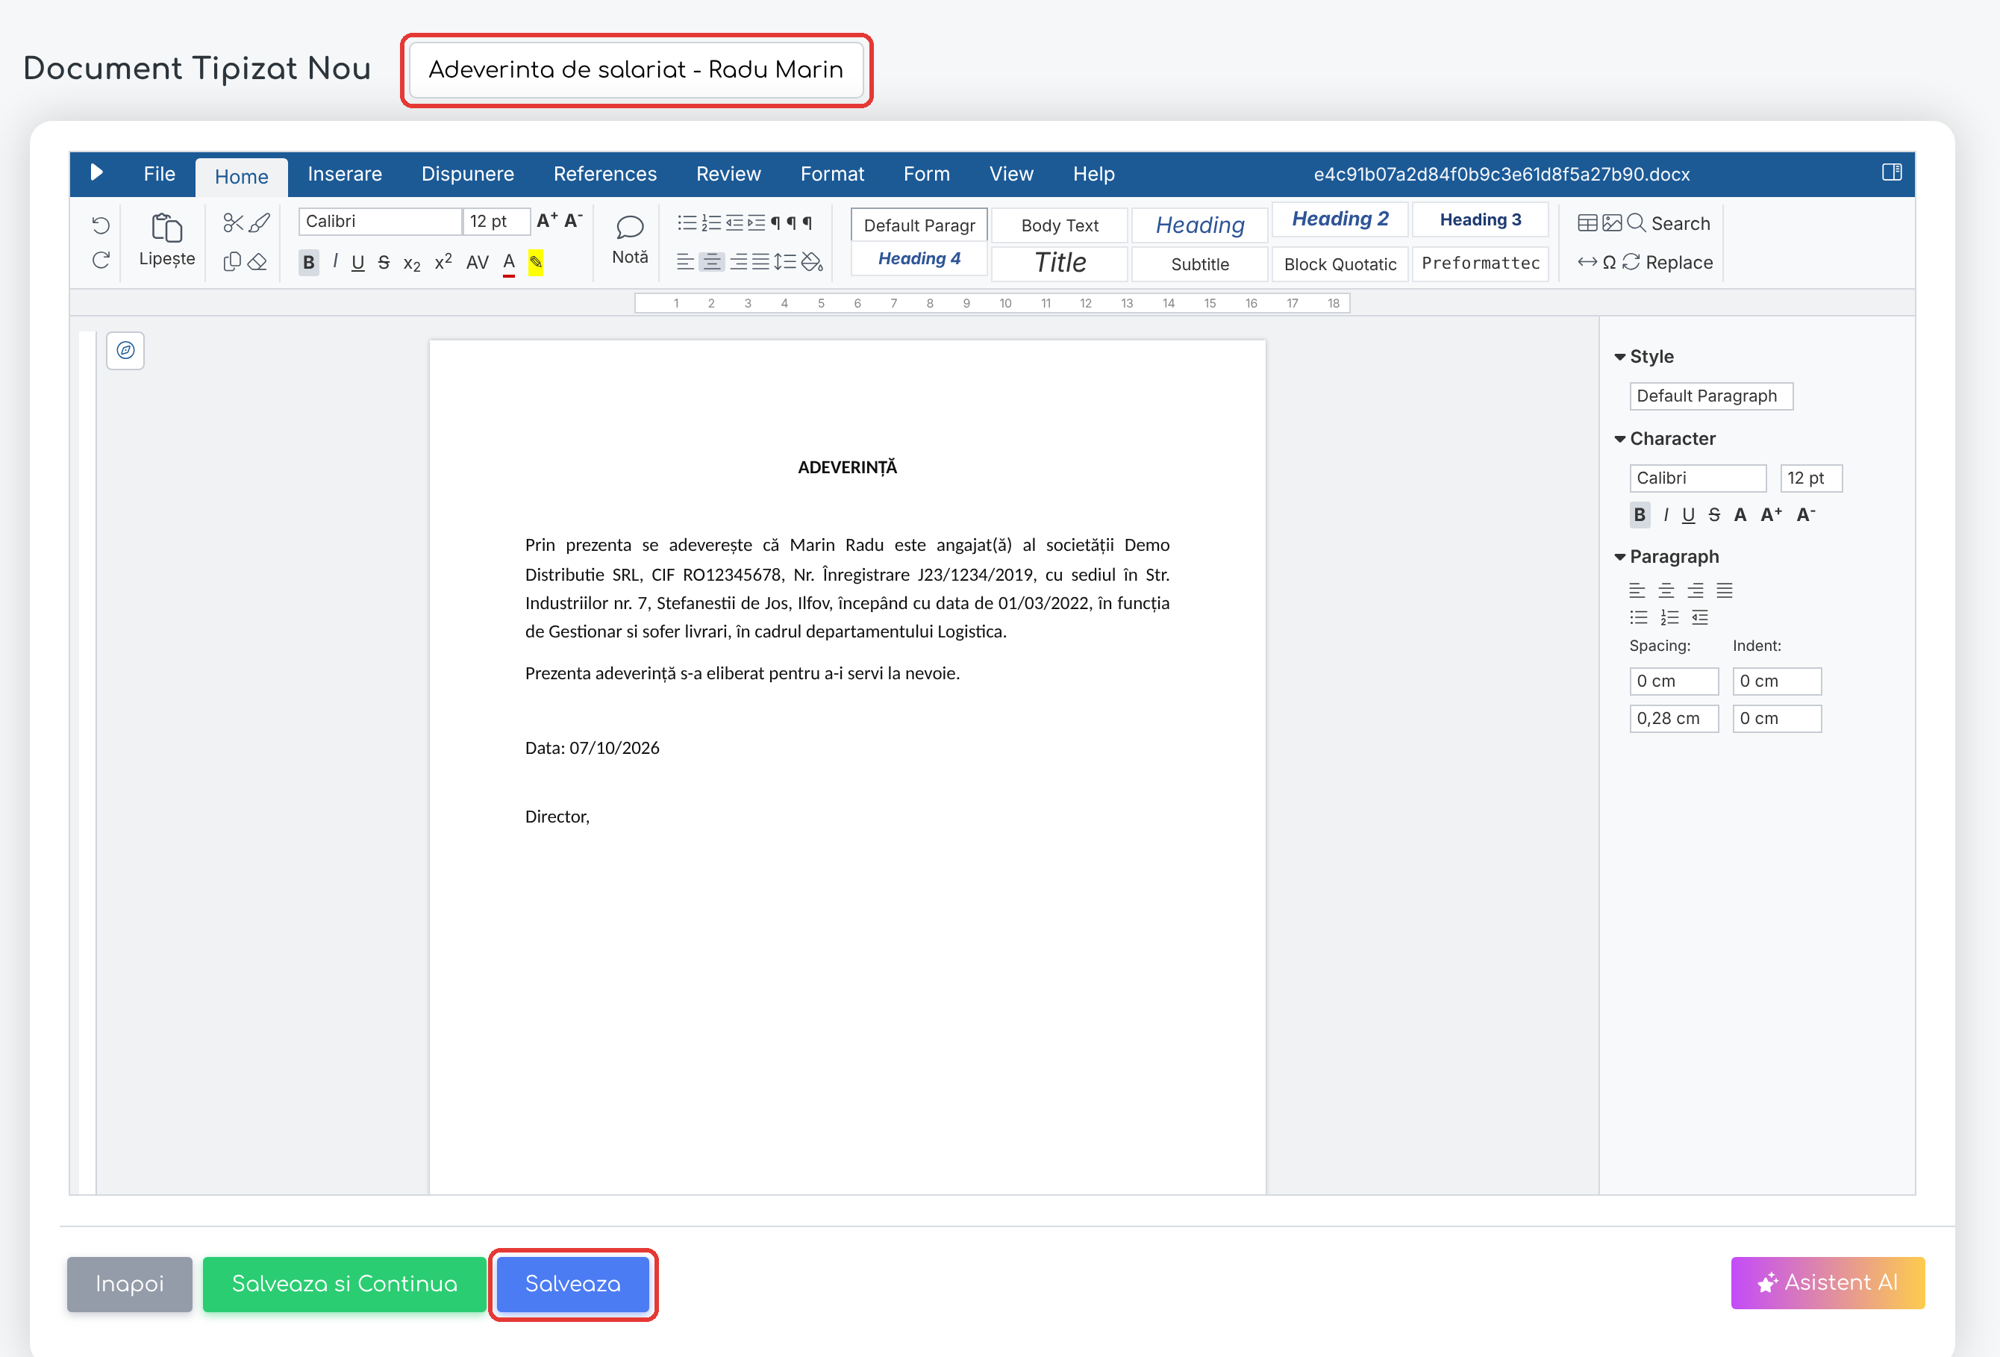This screenshot has width=2000, height=1357.
Task: Toggle the side panel icon in the title bar
Action: tap(1892, 173)
